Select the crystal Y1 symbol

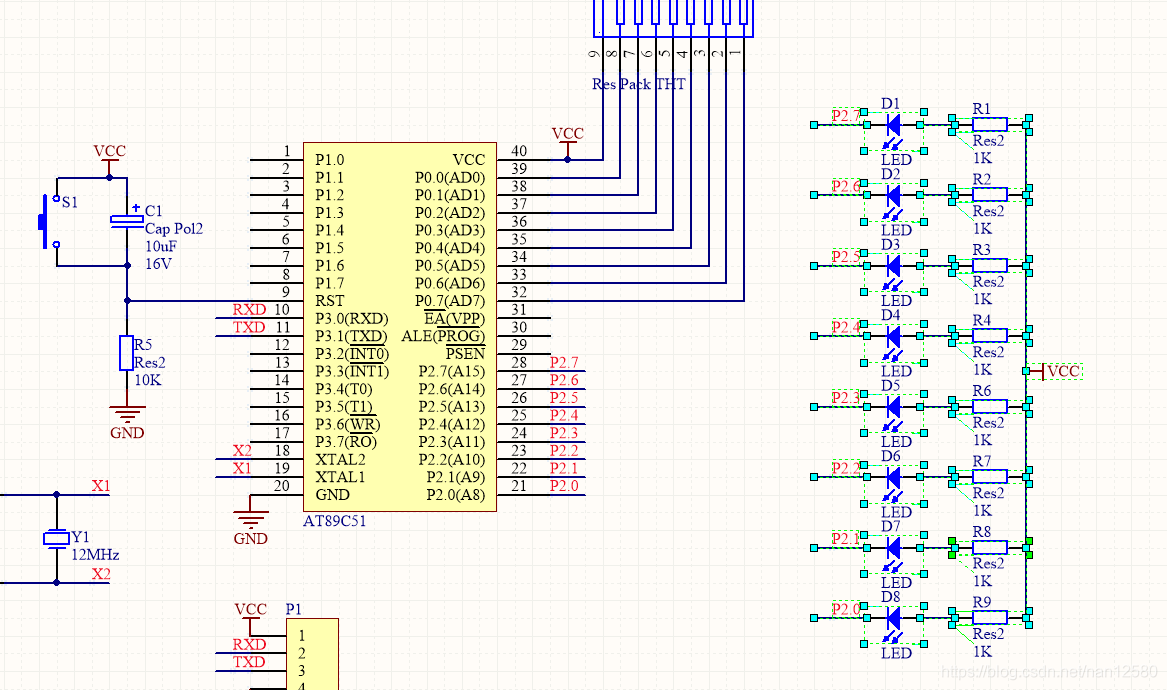pyautogui.click(x=56, y=538)
